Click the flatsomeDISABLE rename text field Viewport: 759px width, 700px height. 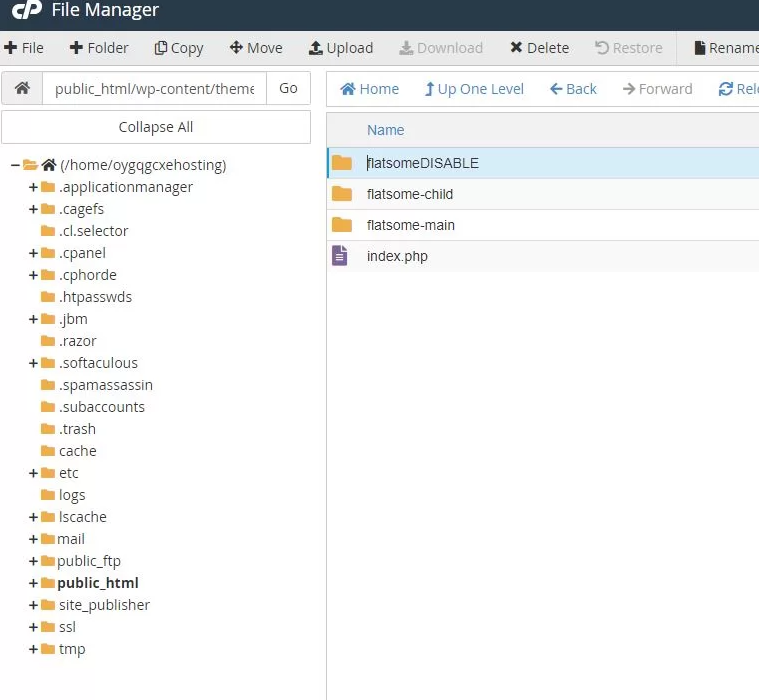pyautogui.click(x=423, y=163)
